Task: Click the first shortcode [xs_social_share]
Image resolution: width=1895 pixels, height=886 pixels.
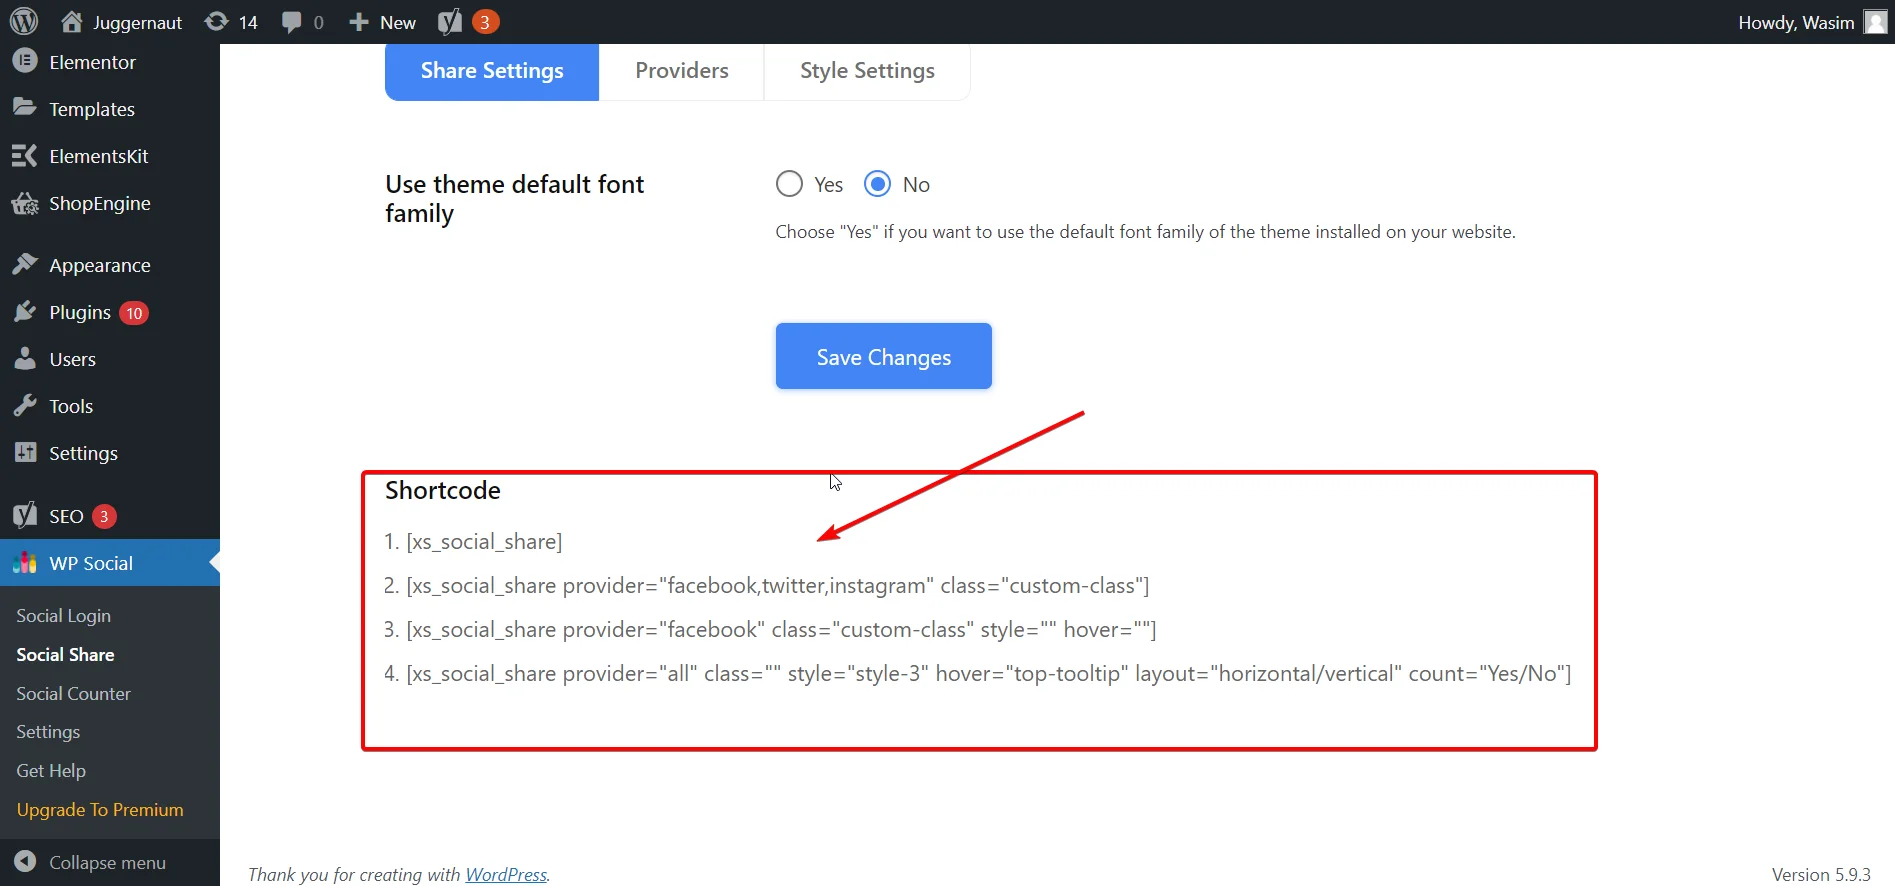Action: click(484, 542)
